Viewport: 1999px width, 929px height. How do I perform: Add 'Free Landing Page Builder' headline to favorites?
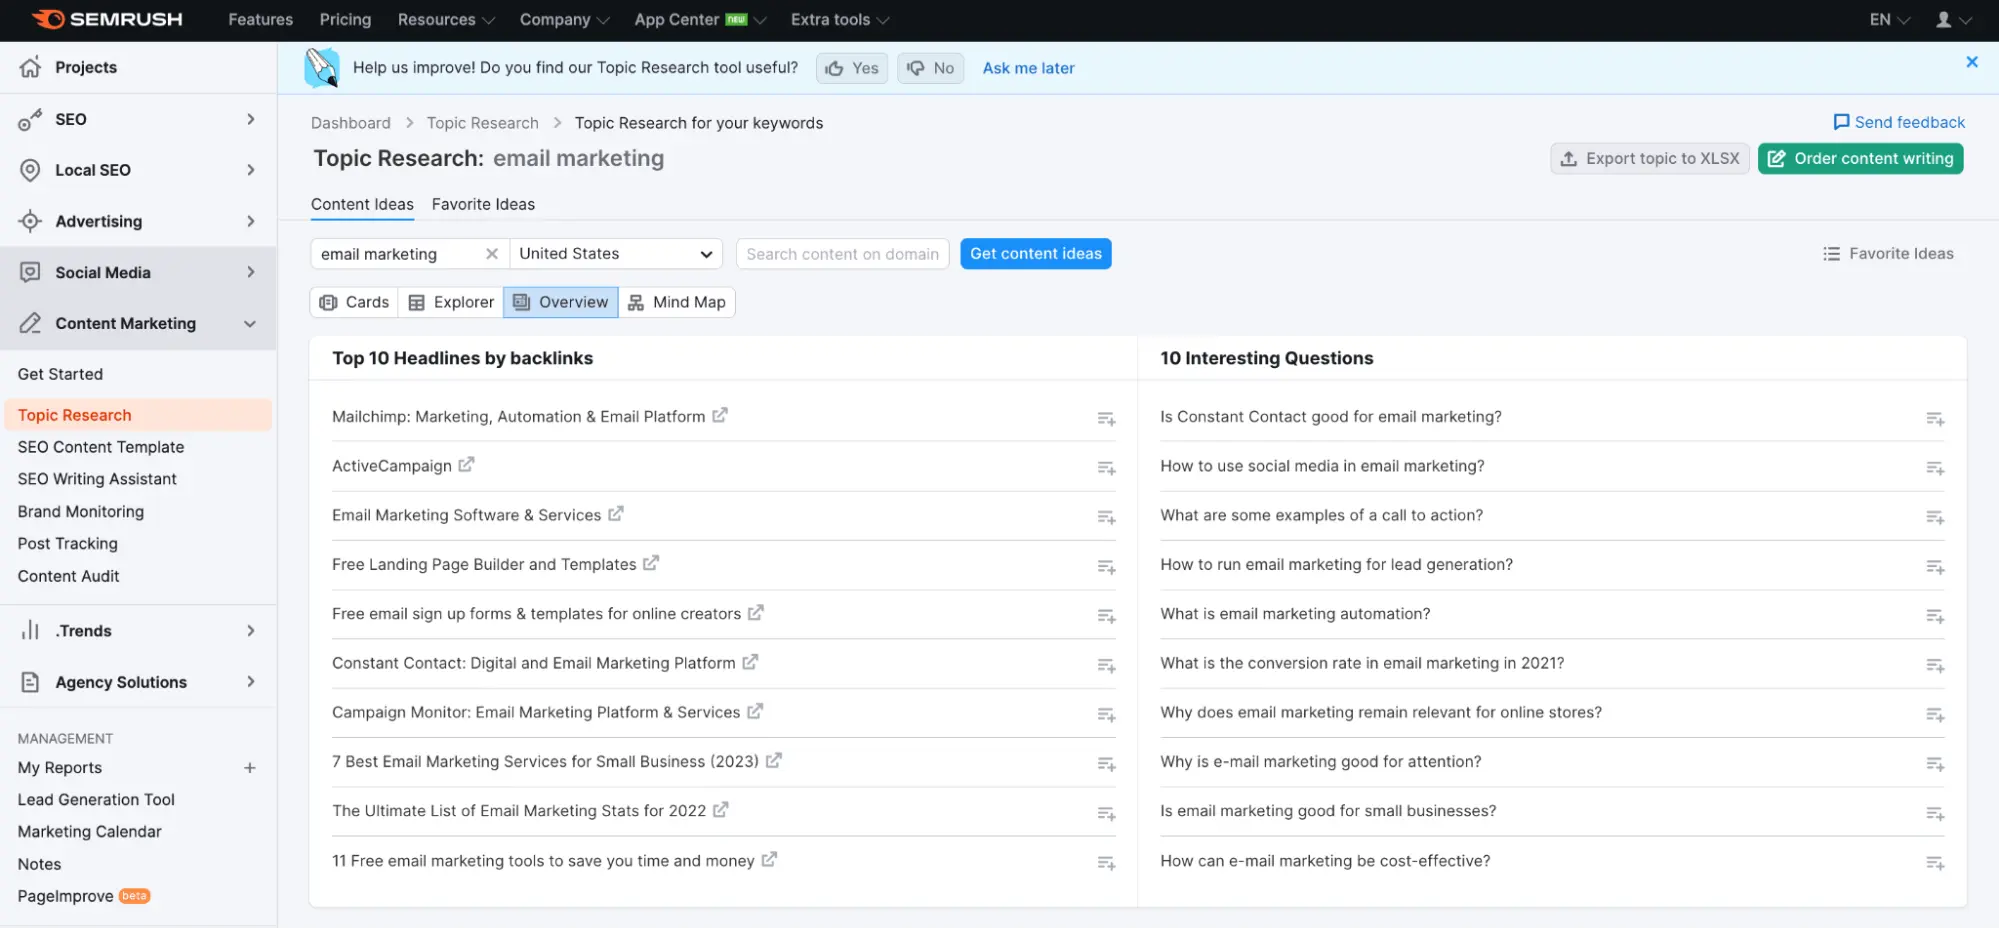tap(1106, 567)
